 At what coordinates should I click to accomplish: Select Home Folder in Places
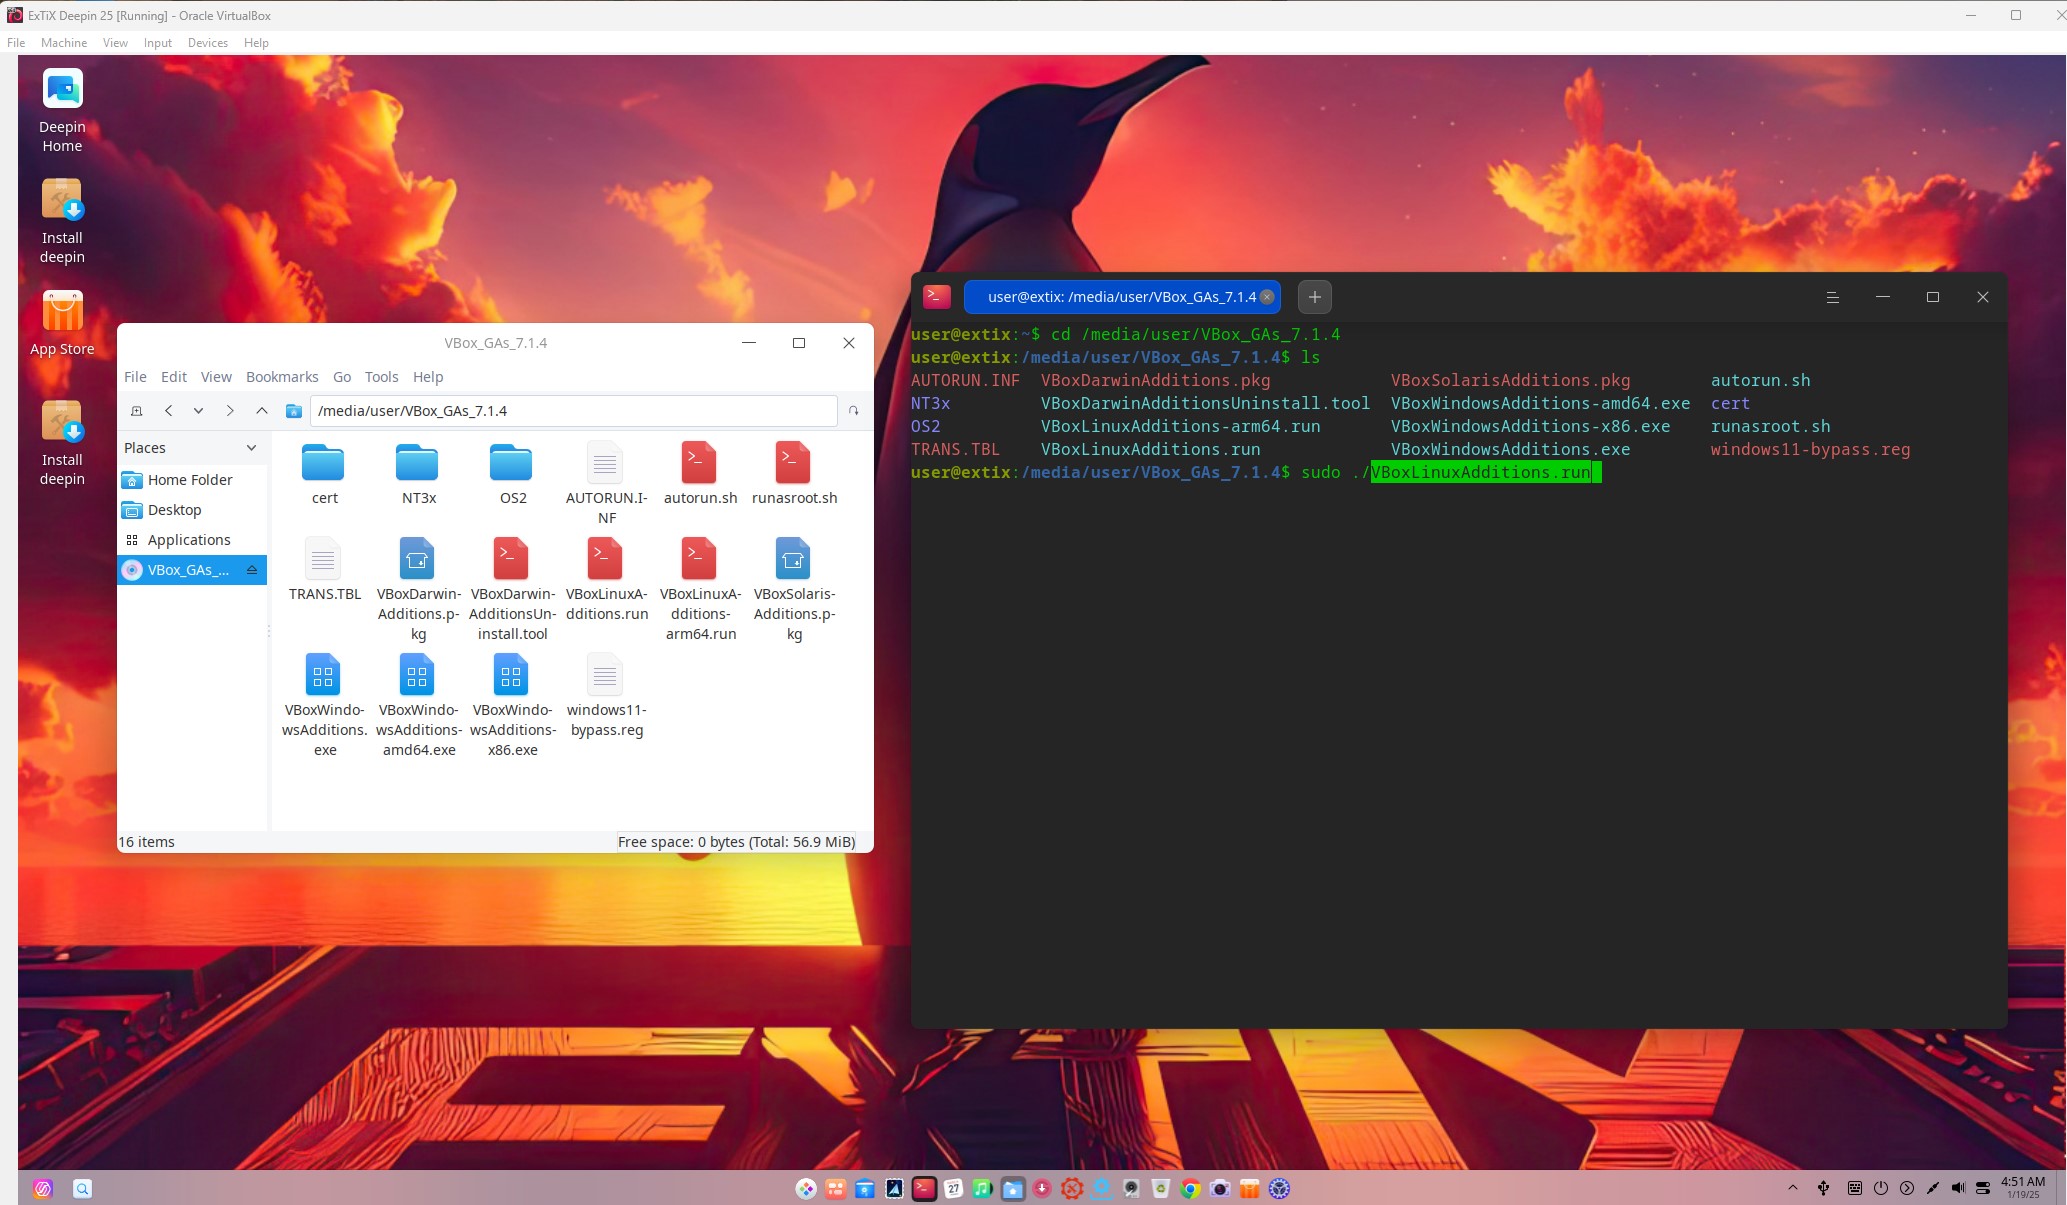(x=192, y=480)
